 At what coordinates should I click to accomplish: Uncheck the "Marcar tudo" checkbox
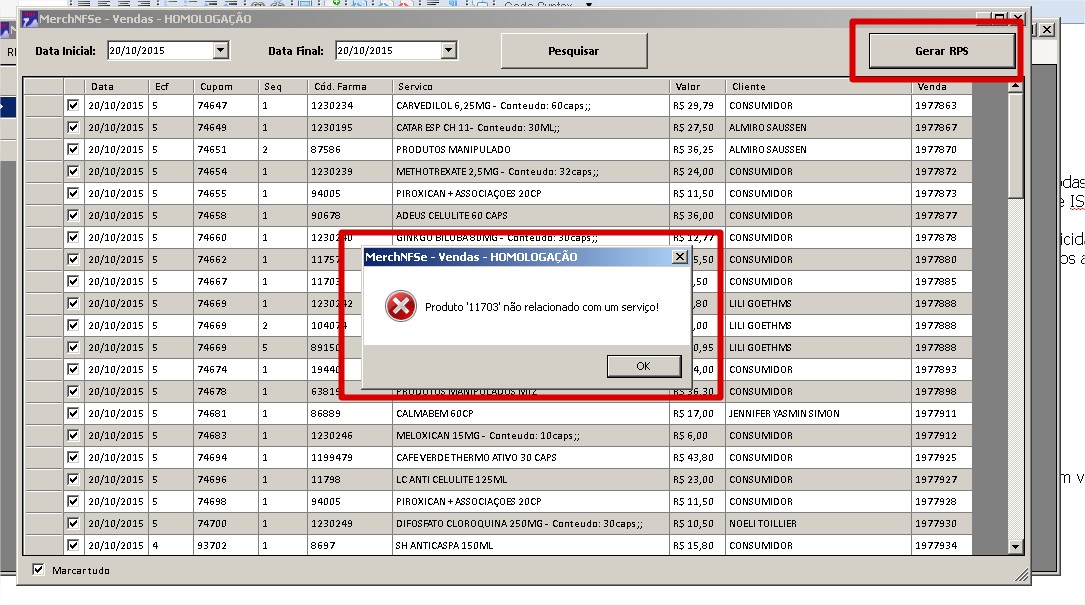pyautogui.click(x=39, y=570)
